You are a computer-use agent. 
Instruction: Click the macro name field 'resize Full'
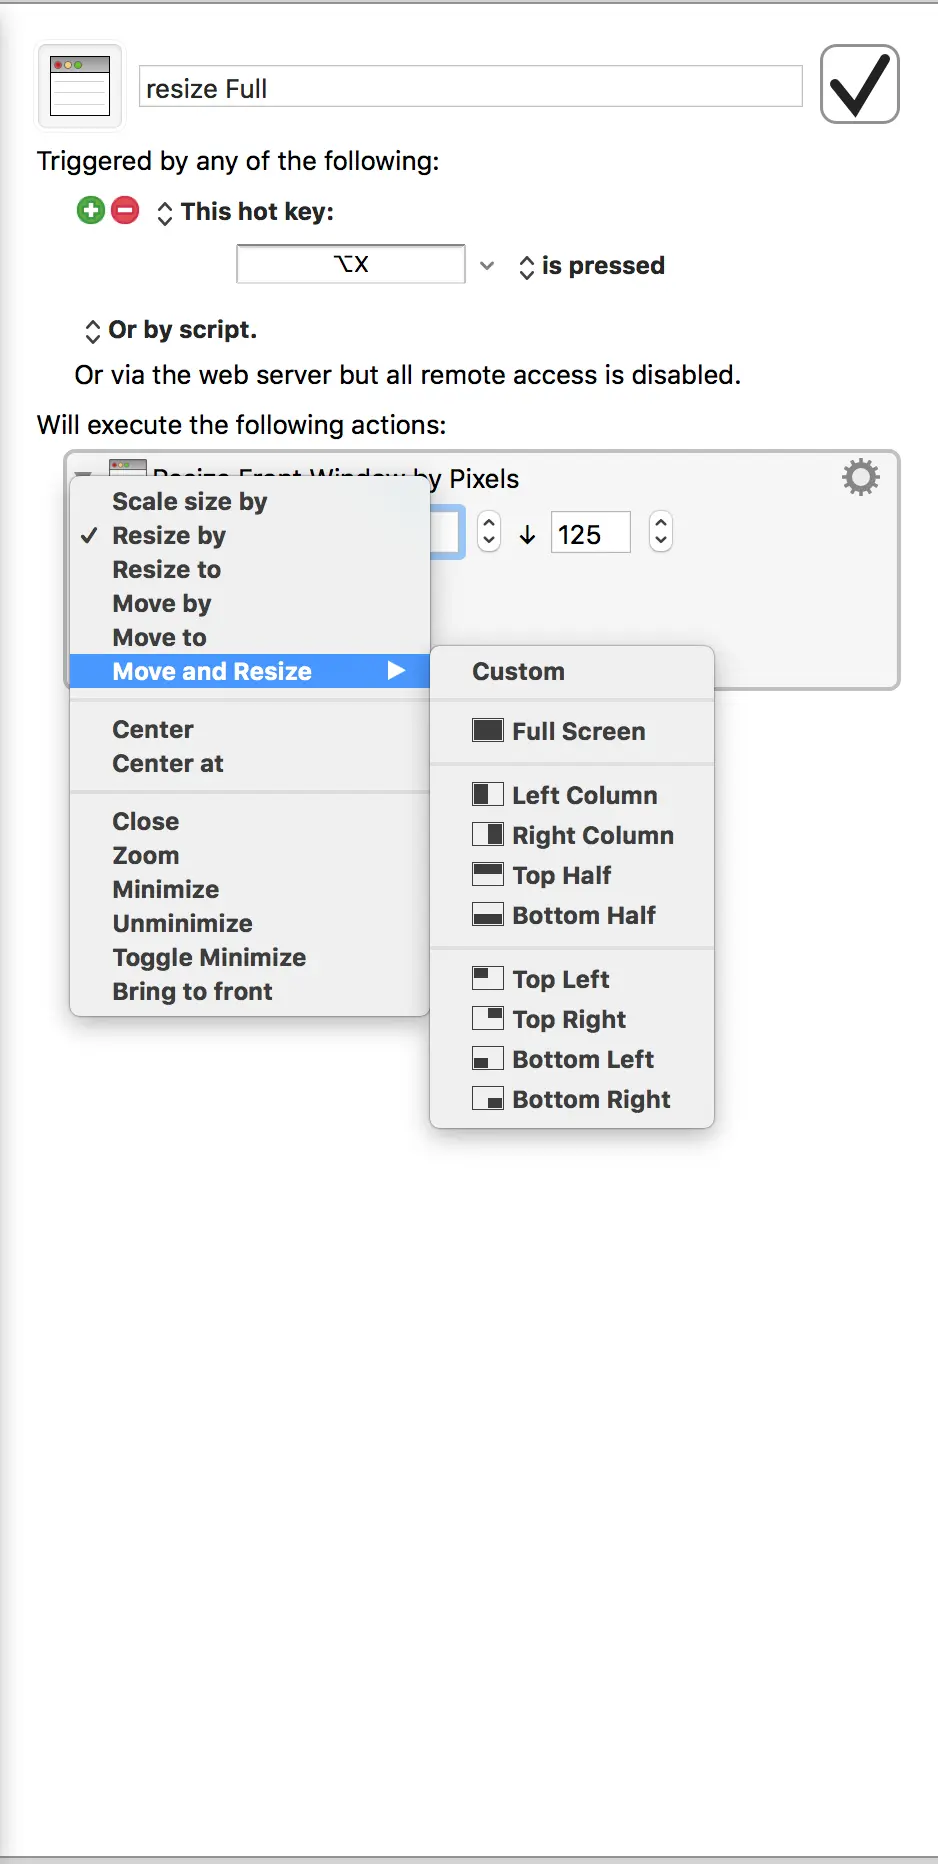click(470, 88)
